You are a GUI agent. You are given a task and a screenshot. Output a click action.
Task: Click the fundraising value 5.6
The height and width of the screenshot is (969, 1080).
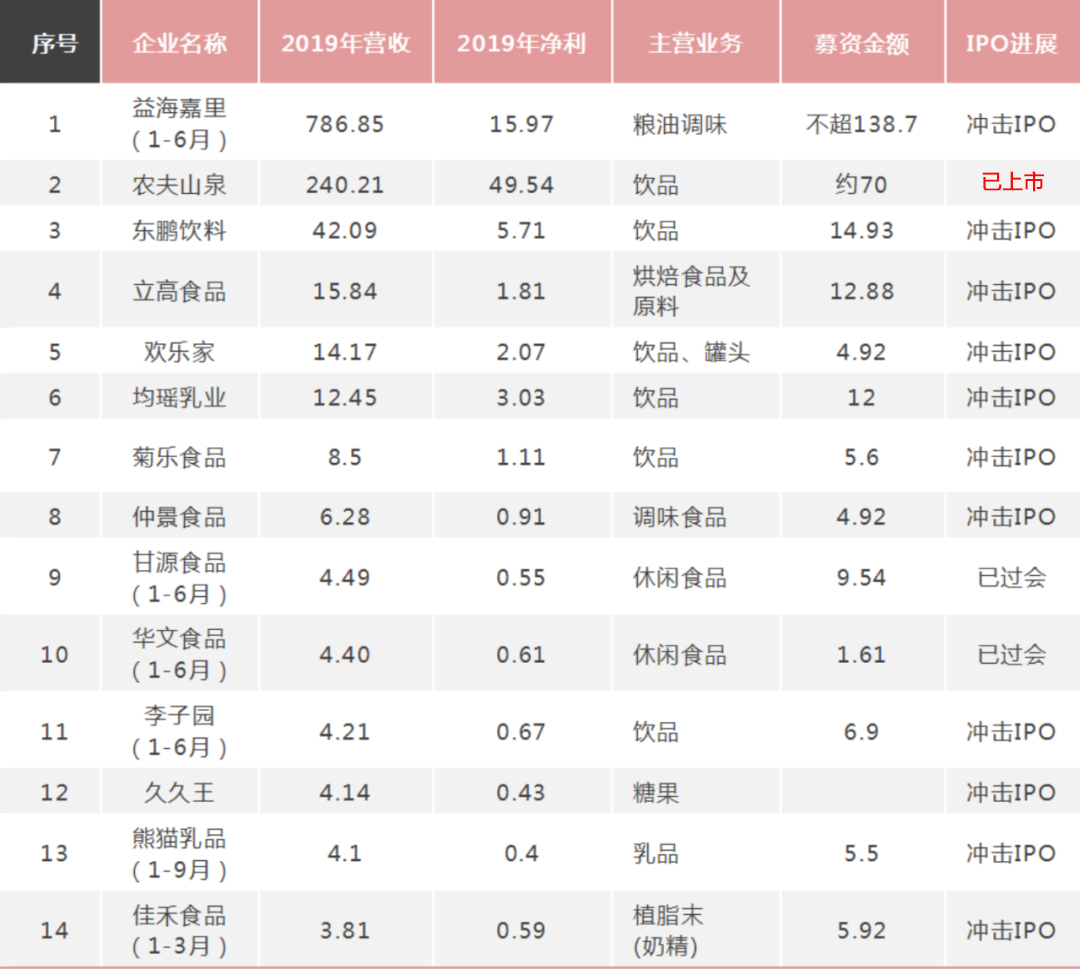862,457
